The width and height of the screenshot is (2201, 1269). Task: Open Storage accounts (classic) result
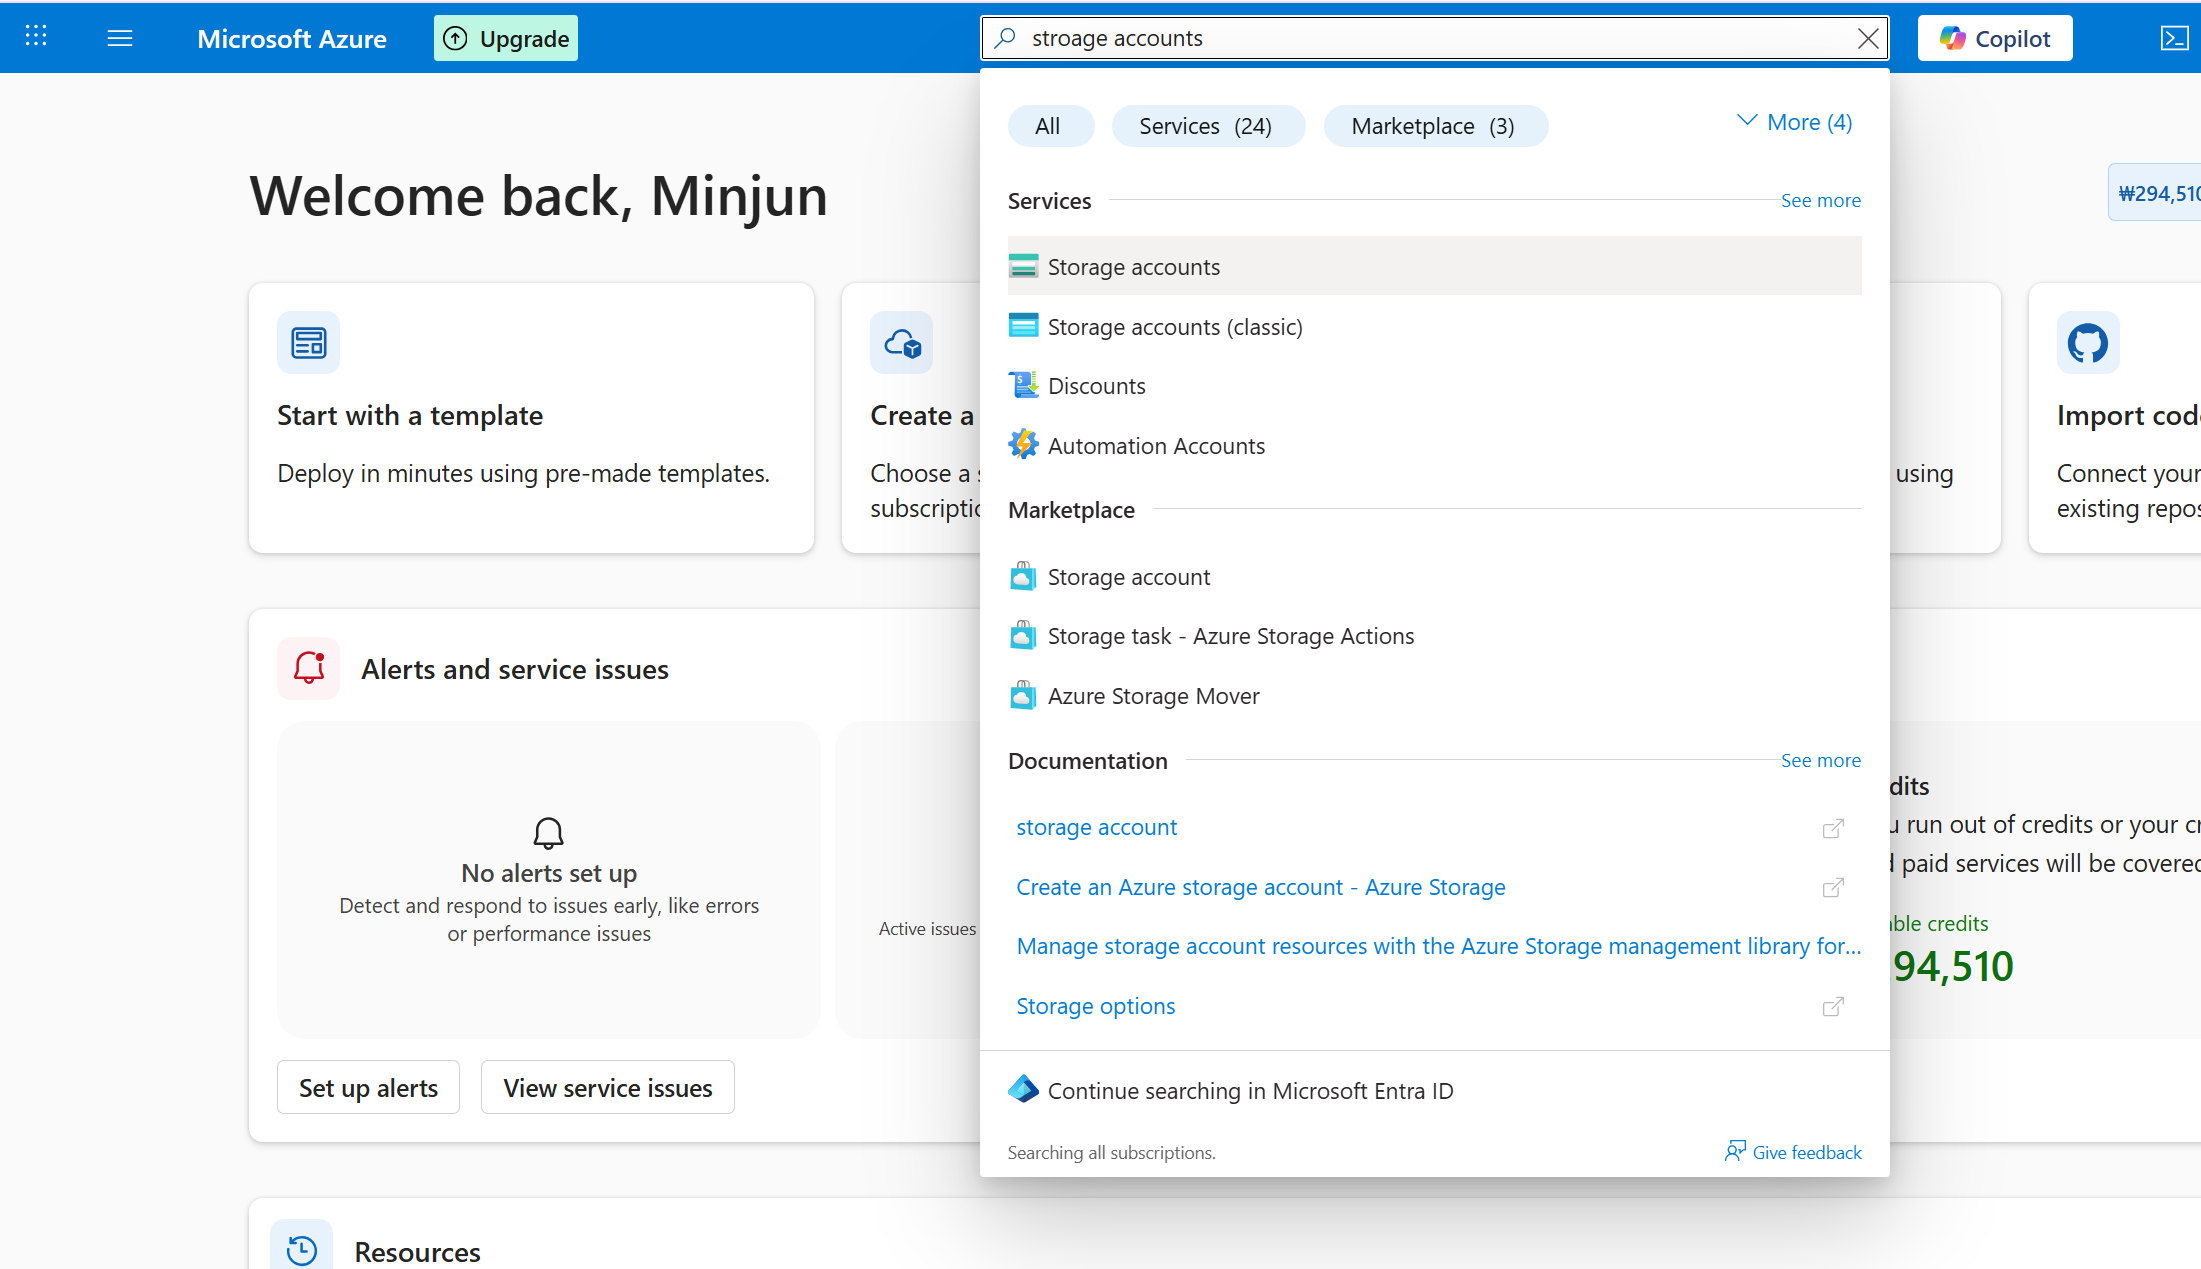[1174, 327]
